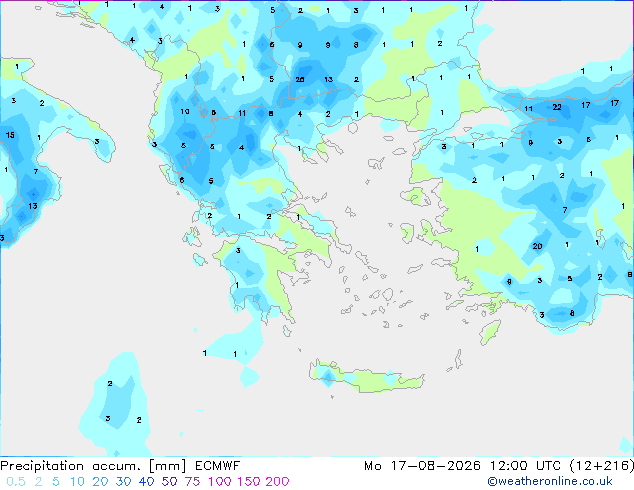The height and width of the screenshot is (490, 634).
Task: Select the '(12+216)' forecast step text
Action: coord(602,466)
